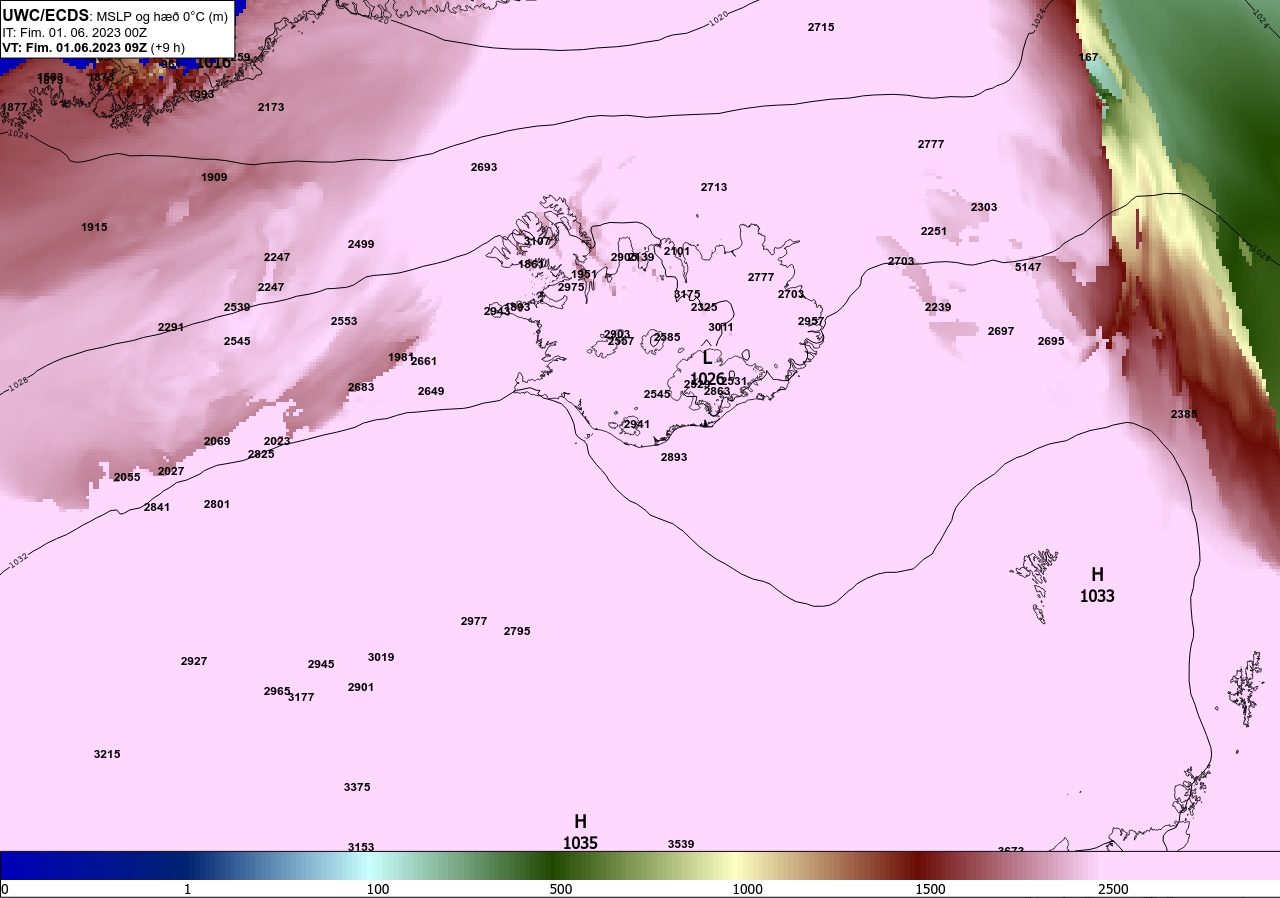This screenshot has height=898, width=1280.
Task: Click the height value 2173
Action: point(271,107)
